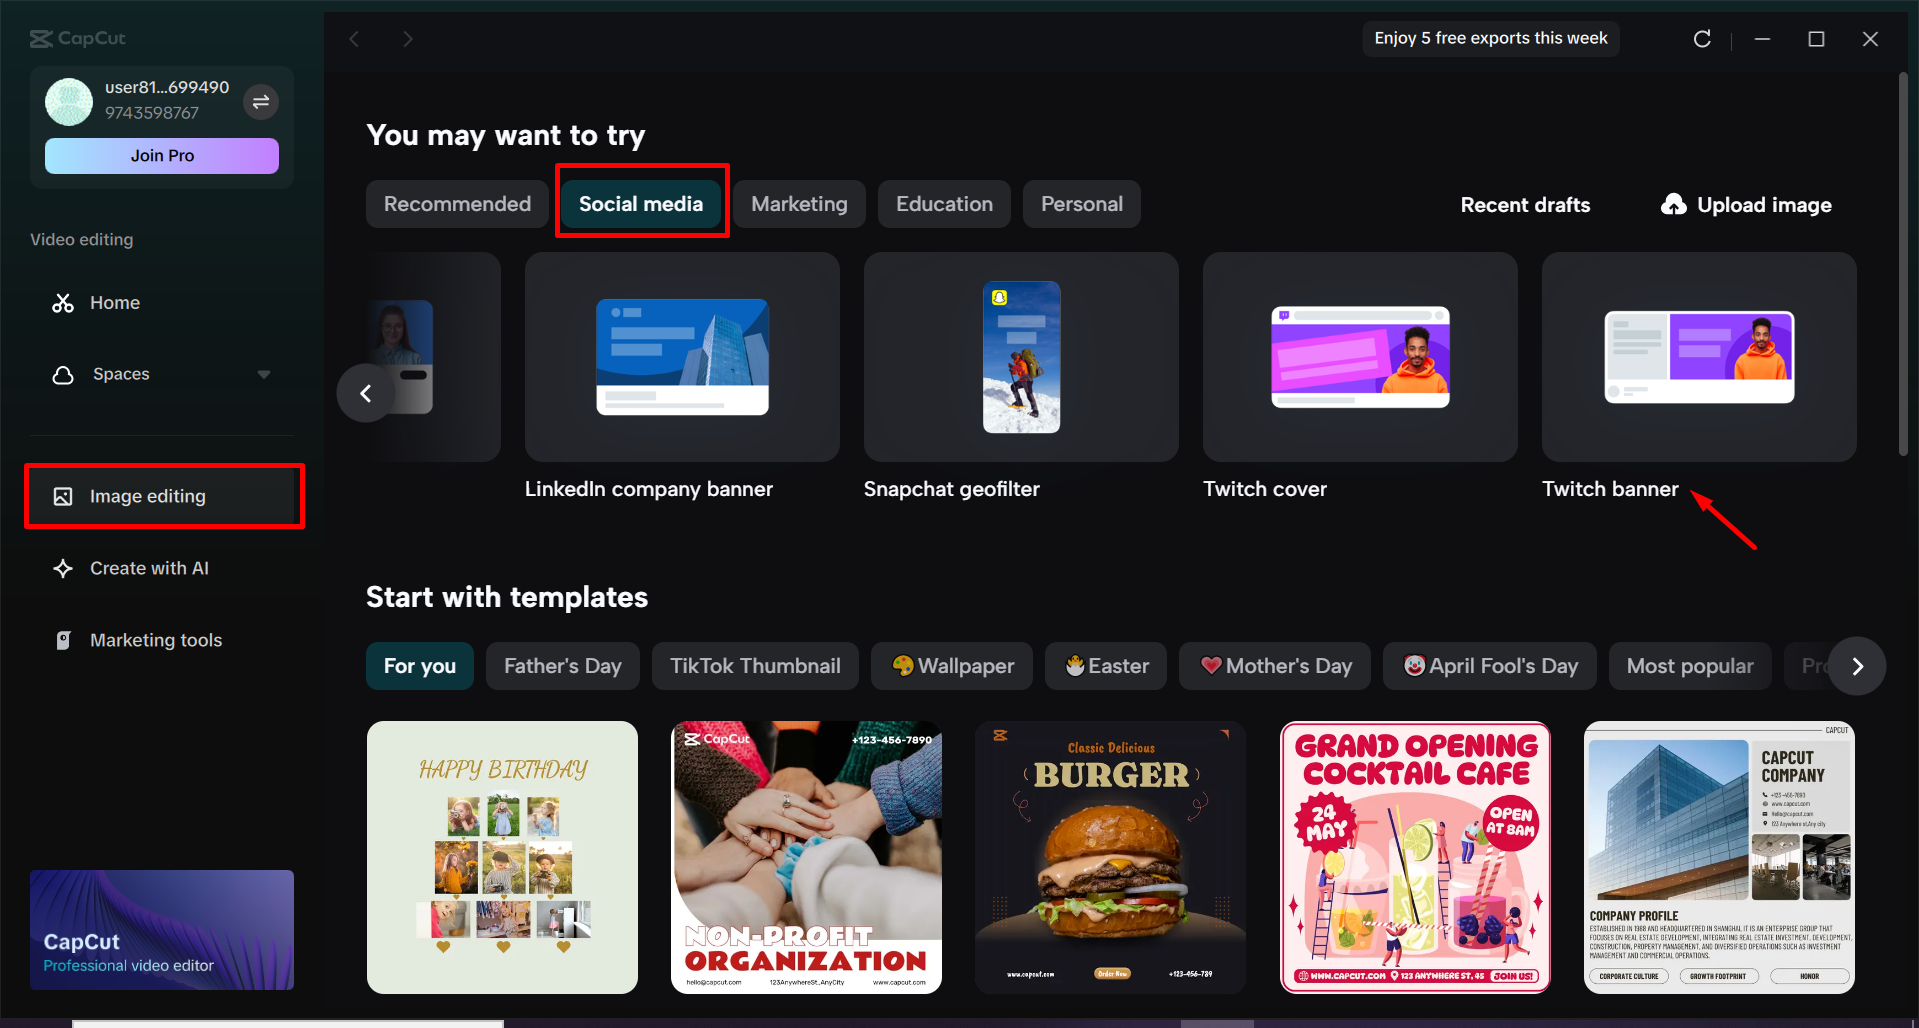
Task: Expand the Spaces dropdown chevron
Action: point(264,374)
